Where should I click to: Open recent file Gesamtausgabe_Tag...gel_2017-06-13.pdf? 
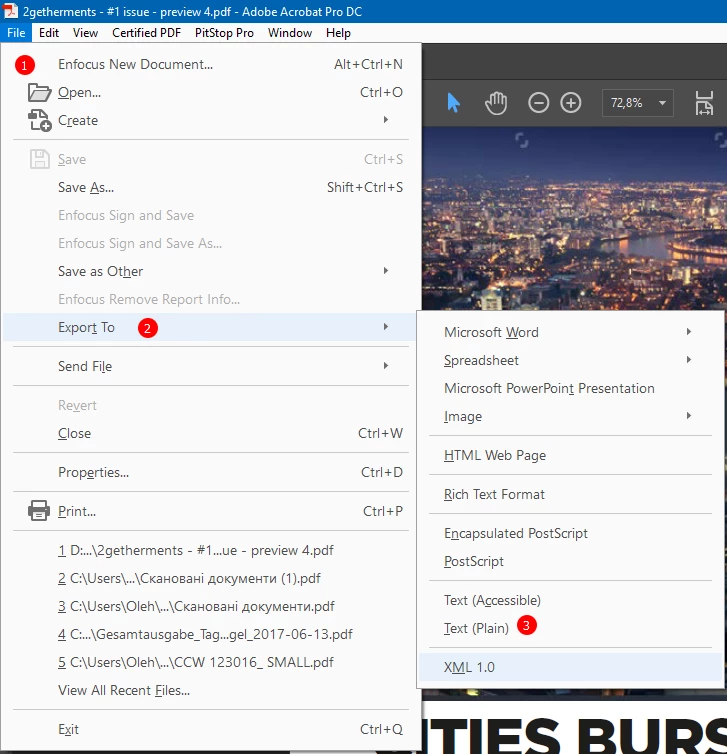(x=210, y=634)
